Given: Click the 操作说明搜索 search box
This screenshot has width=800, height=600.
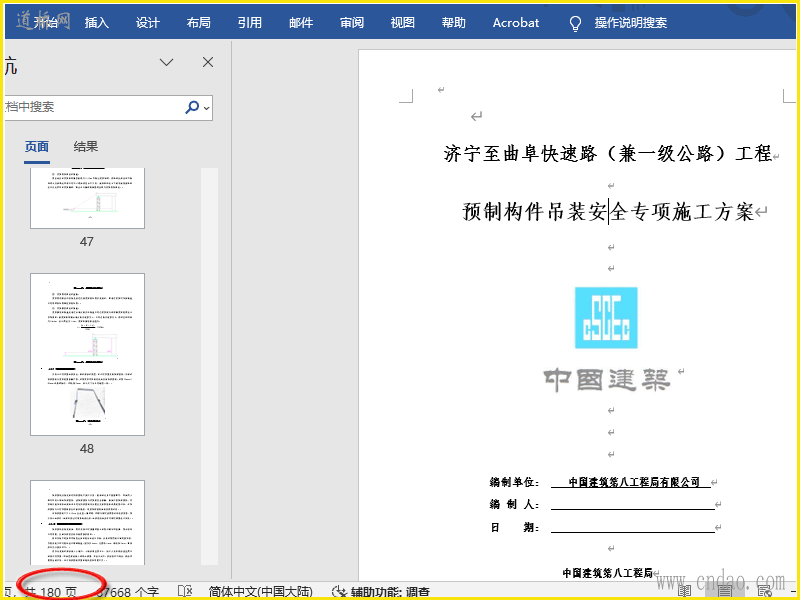Looking at the screenshot, I should tap(631, 22).
